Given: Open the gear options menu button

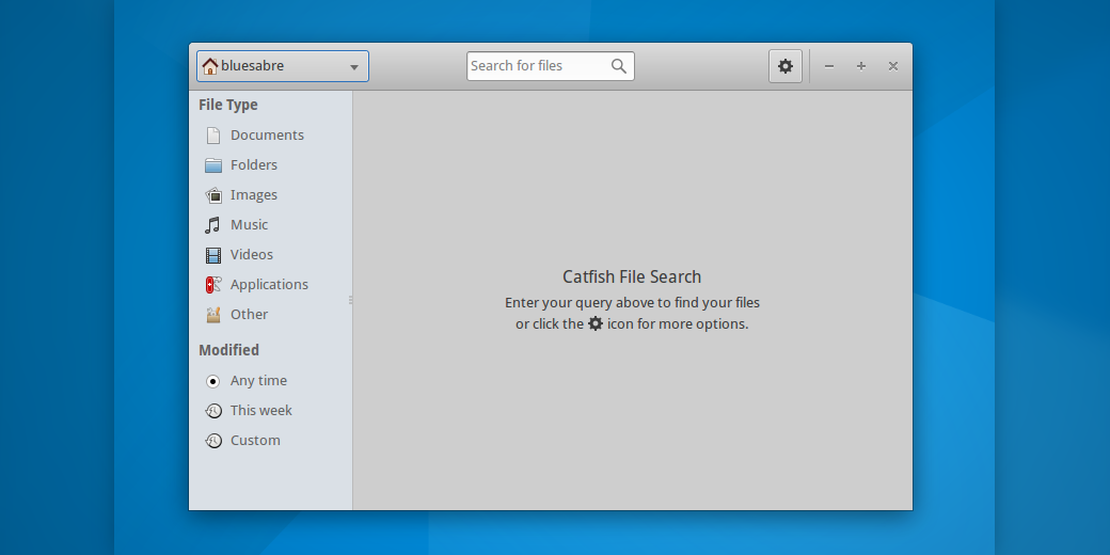Looking at the screenshot, I should (x=785, y=66).
